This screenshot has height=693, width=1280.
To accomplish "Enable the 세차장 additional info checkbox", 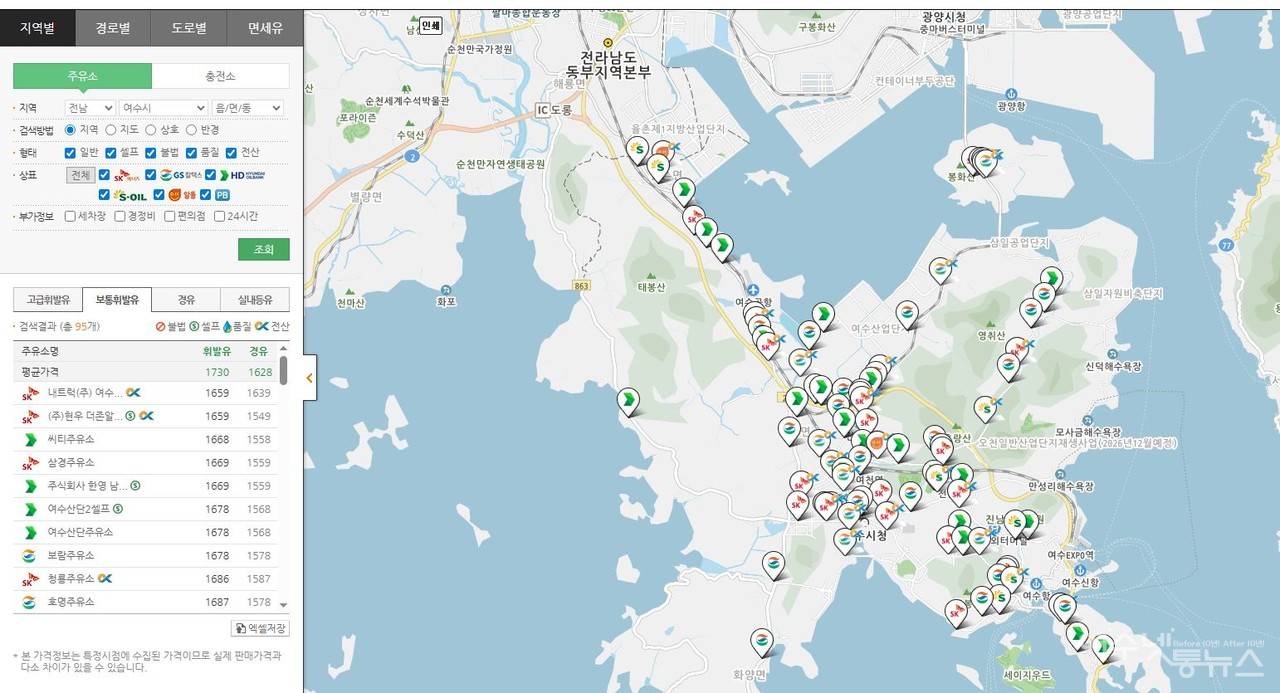I will click(x=71, y=216).
